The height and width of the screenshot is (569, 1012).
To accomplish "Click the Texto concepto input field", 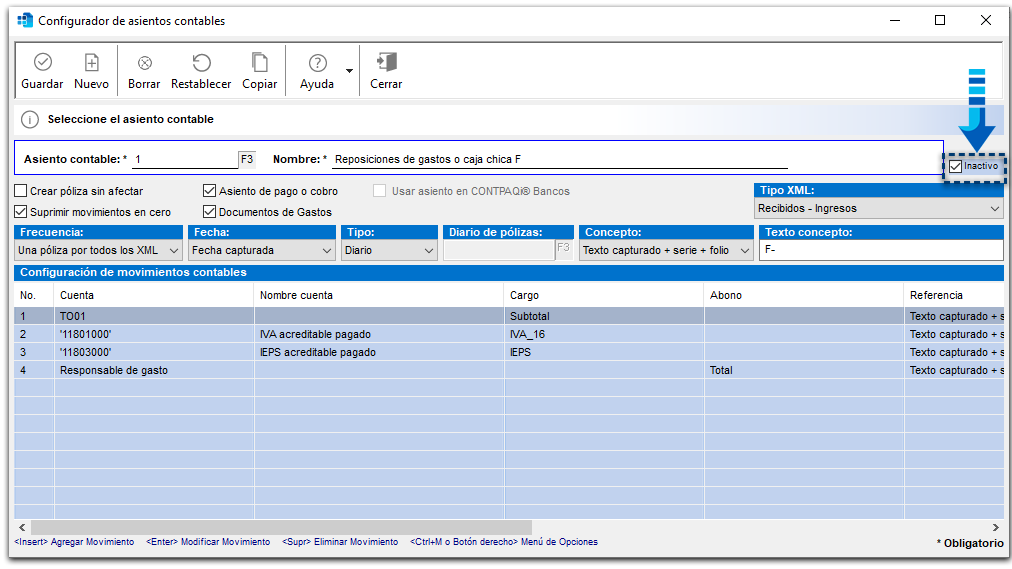I will 880,251.
